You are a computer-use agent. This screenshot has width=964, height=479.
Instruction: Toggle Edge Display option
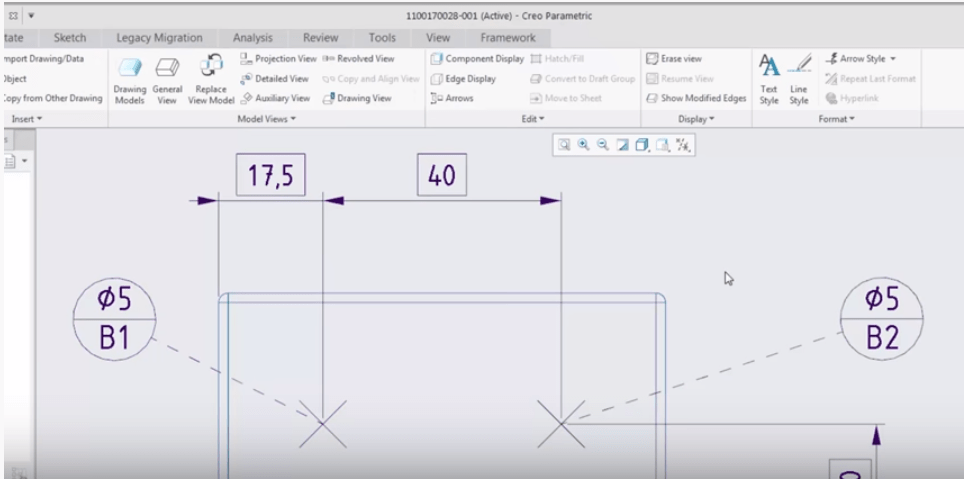coord(463,79)
